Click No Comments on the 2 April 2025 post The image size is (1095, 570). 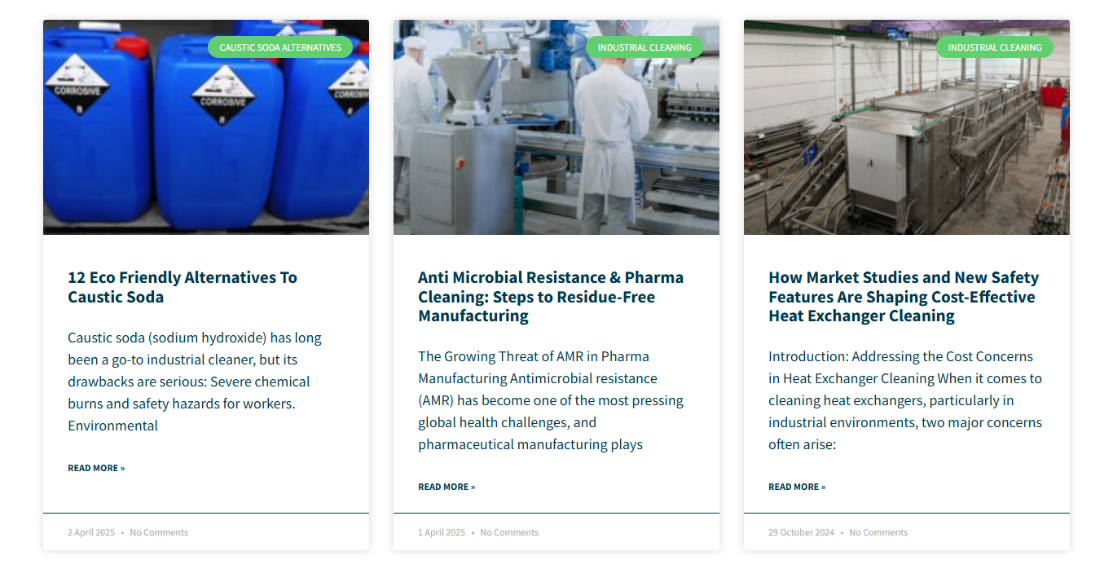pyautogui.click(x=159, y=532)
